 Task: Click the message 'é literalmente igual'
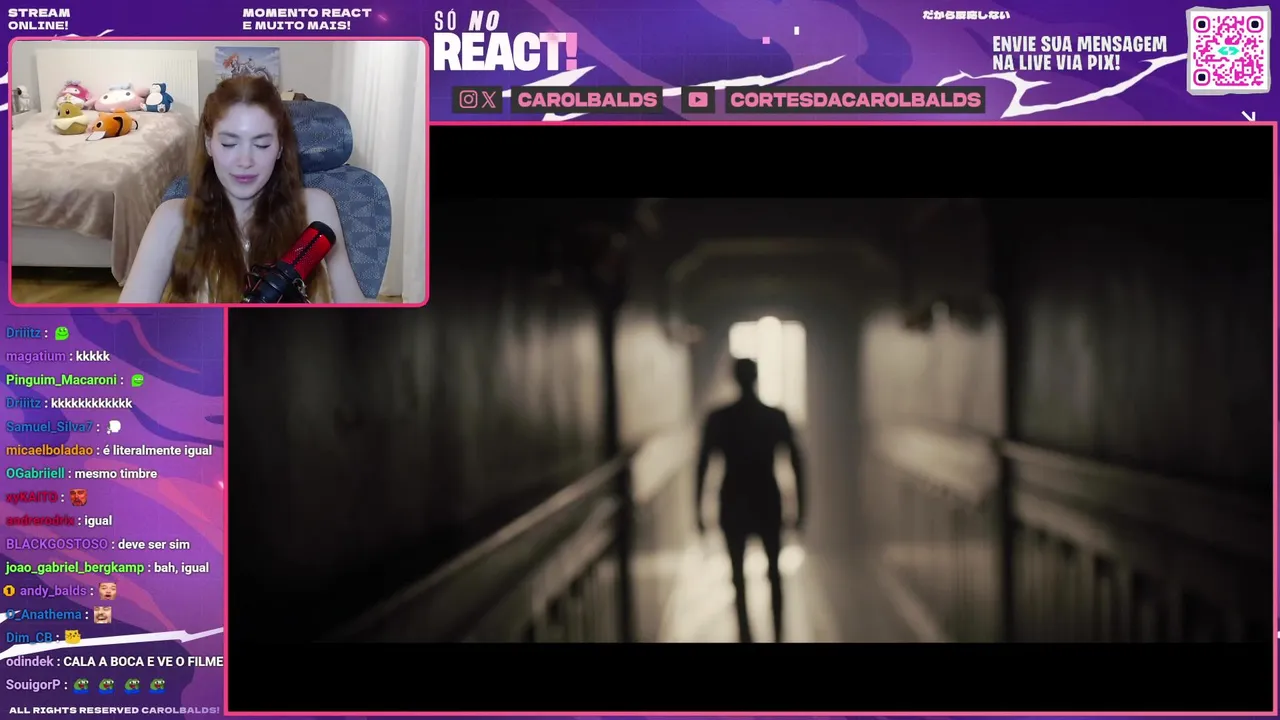pos(157,450)
